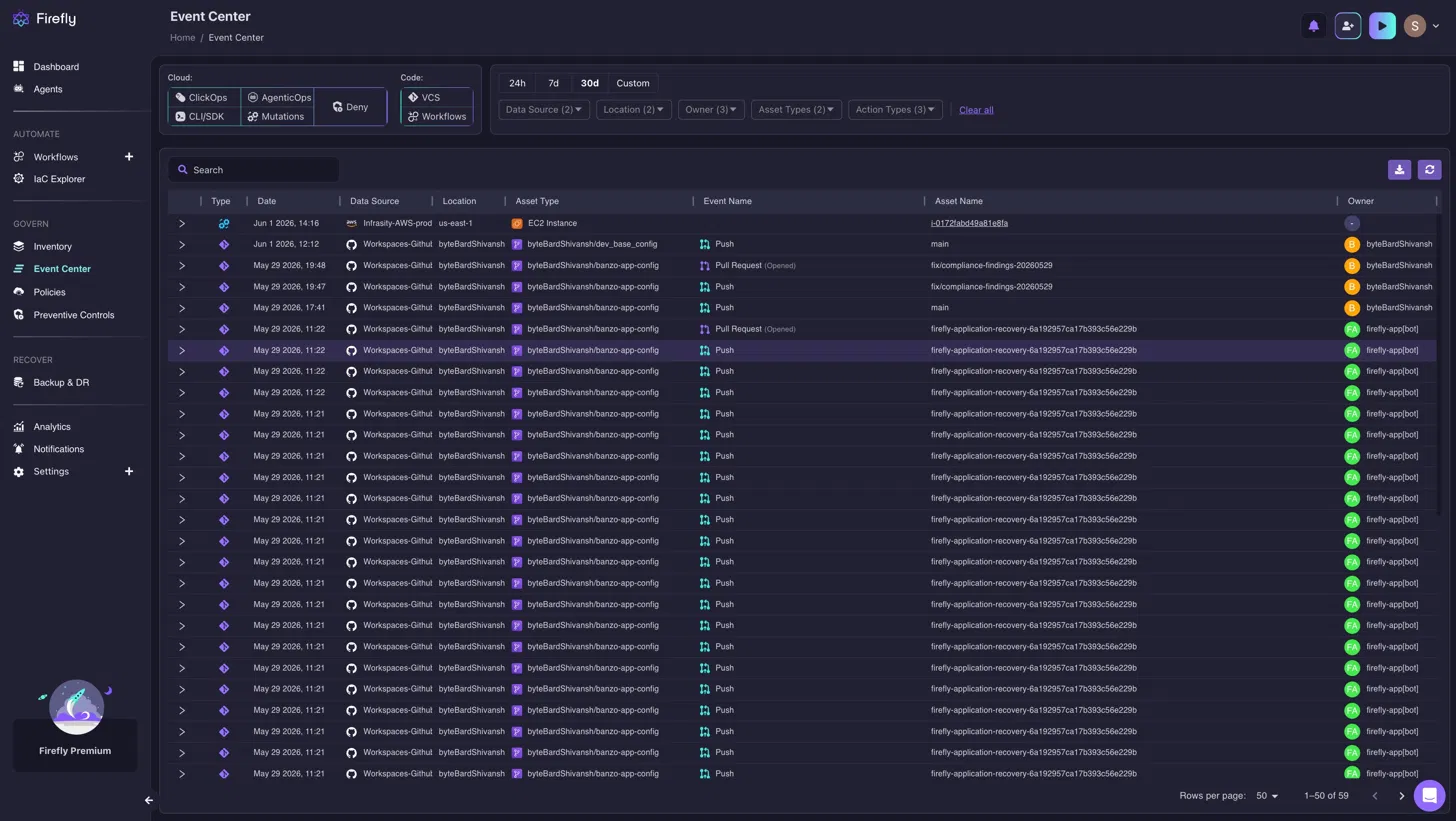This screenshot has height=821, width=1456.
Task: Toggle the Workflows code filter
Action: click(x=437, y=116)
